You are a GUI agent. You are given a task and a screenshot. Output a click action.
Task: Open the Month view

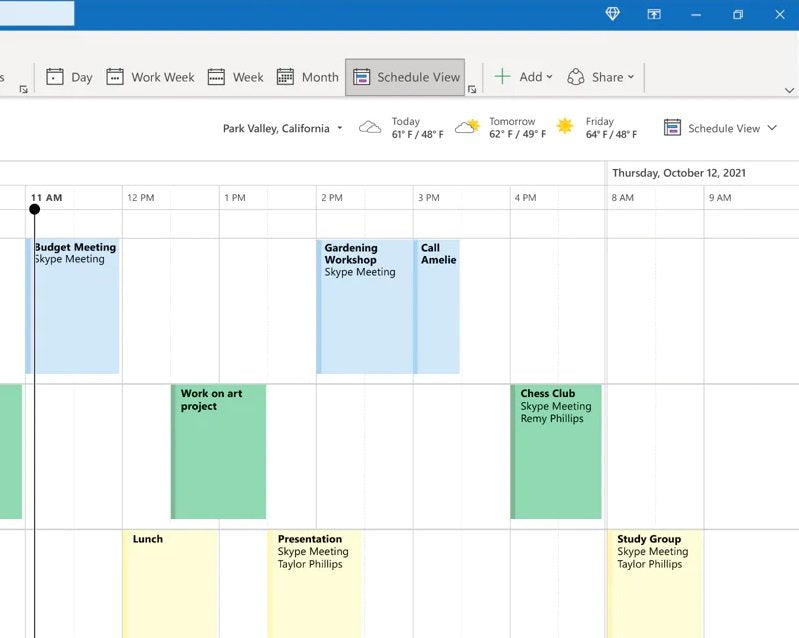tap(307, 77)
